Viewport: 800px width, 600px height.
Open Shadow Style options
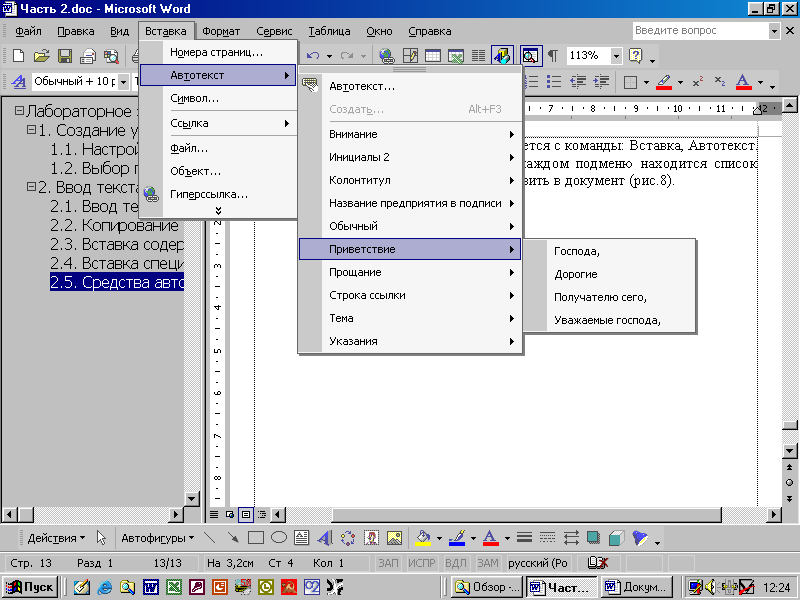point(593,538)
